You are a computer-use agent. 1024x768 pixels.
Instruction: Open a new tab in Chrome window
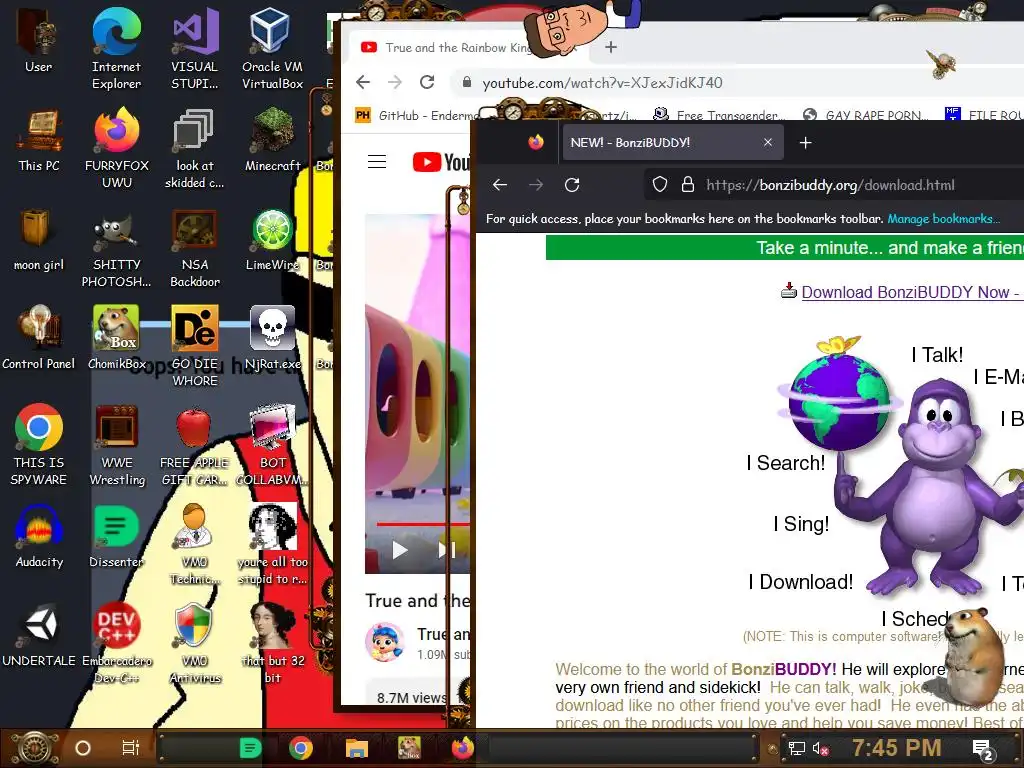click(611, 47)
